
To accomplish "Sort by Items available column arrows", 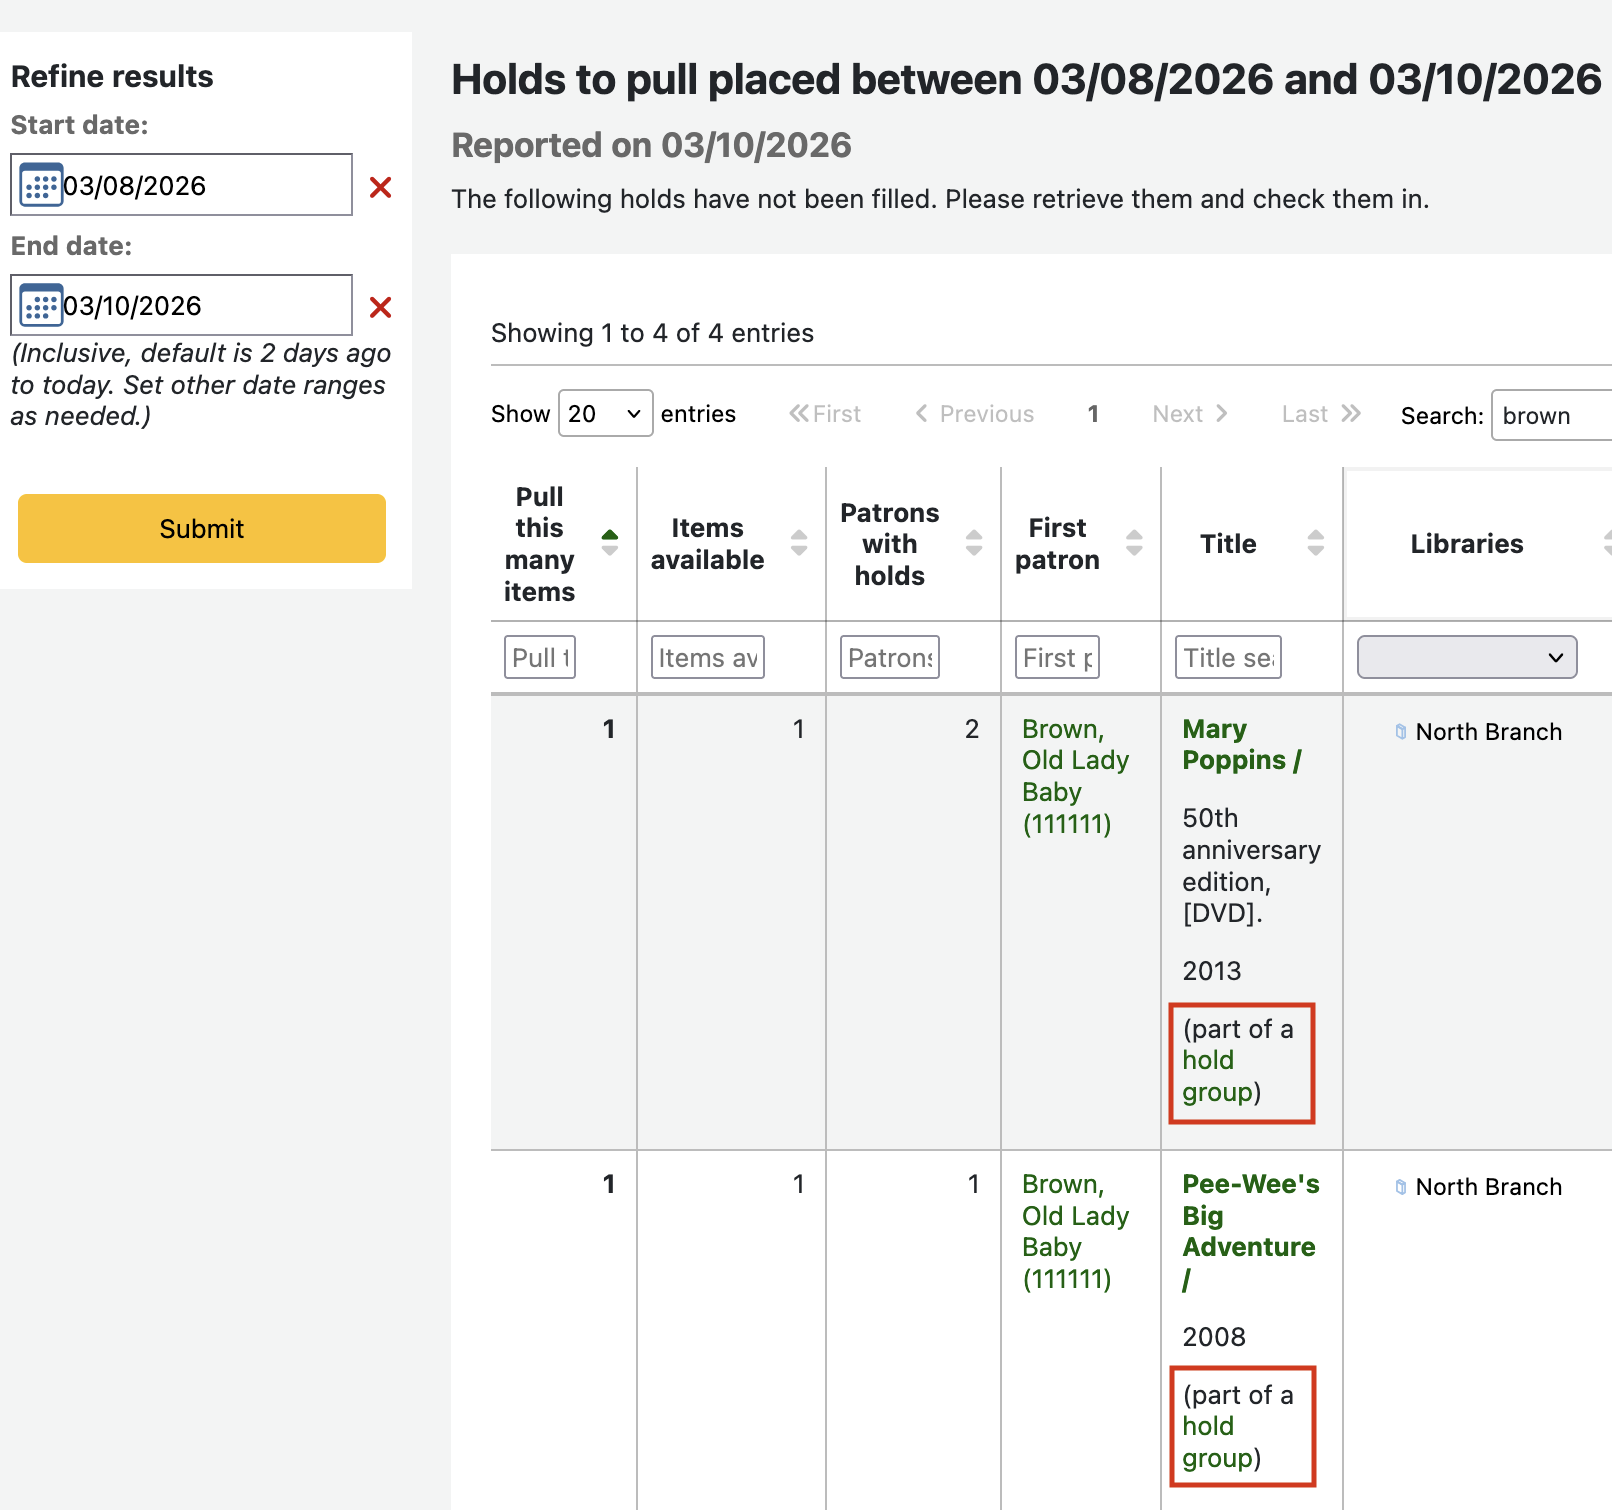I will click(x=798, y=543).
